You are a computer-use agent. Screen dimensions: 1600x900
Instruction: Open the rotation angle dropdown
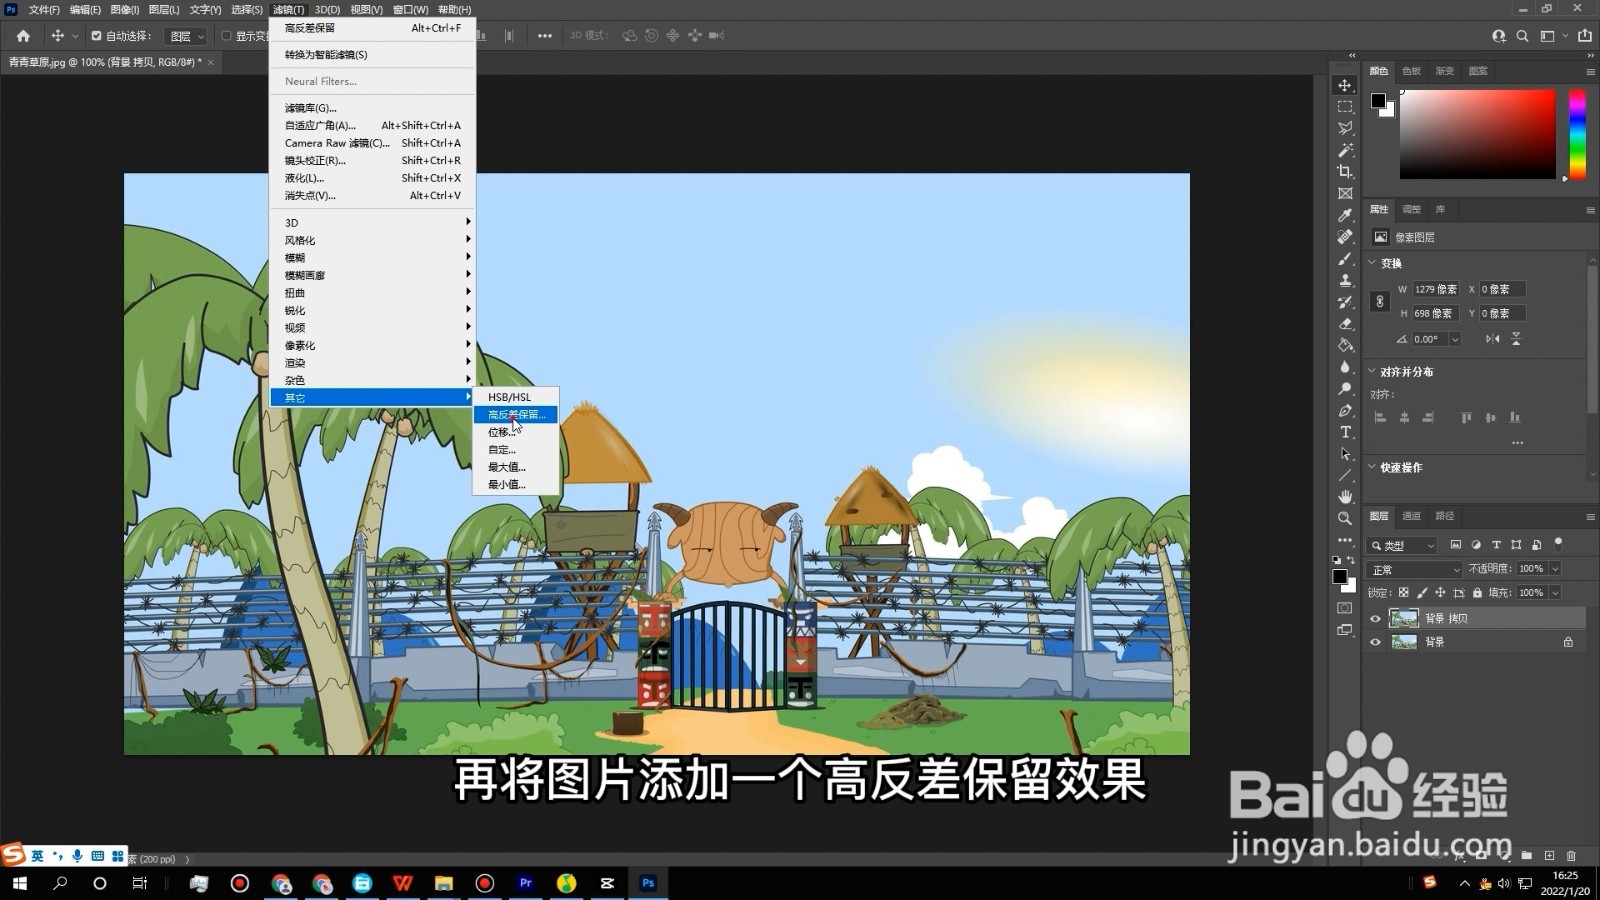[1455, 339]
